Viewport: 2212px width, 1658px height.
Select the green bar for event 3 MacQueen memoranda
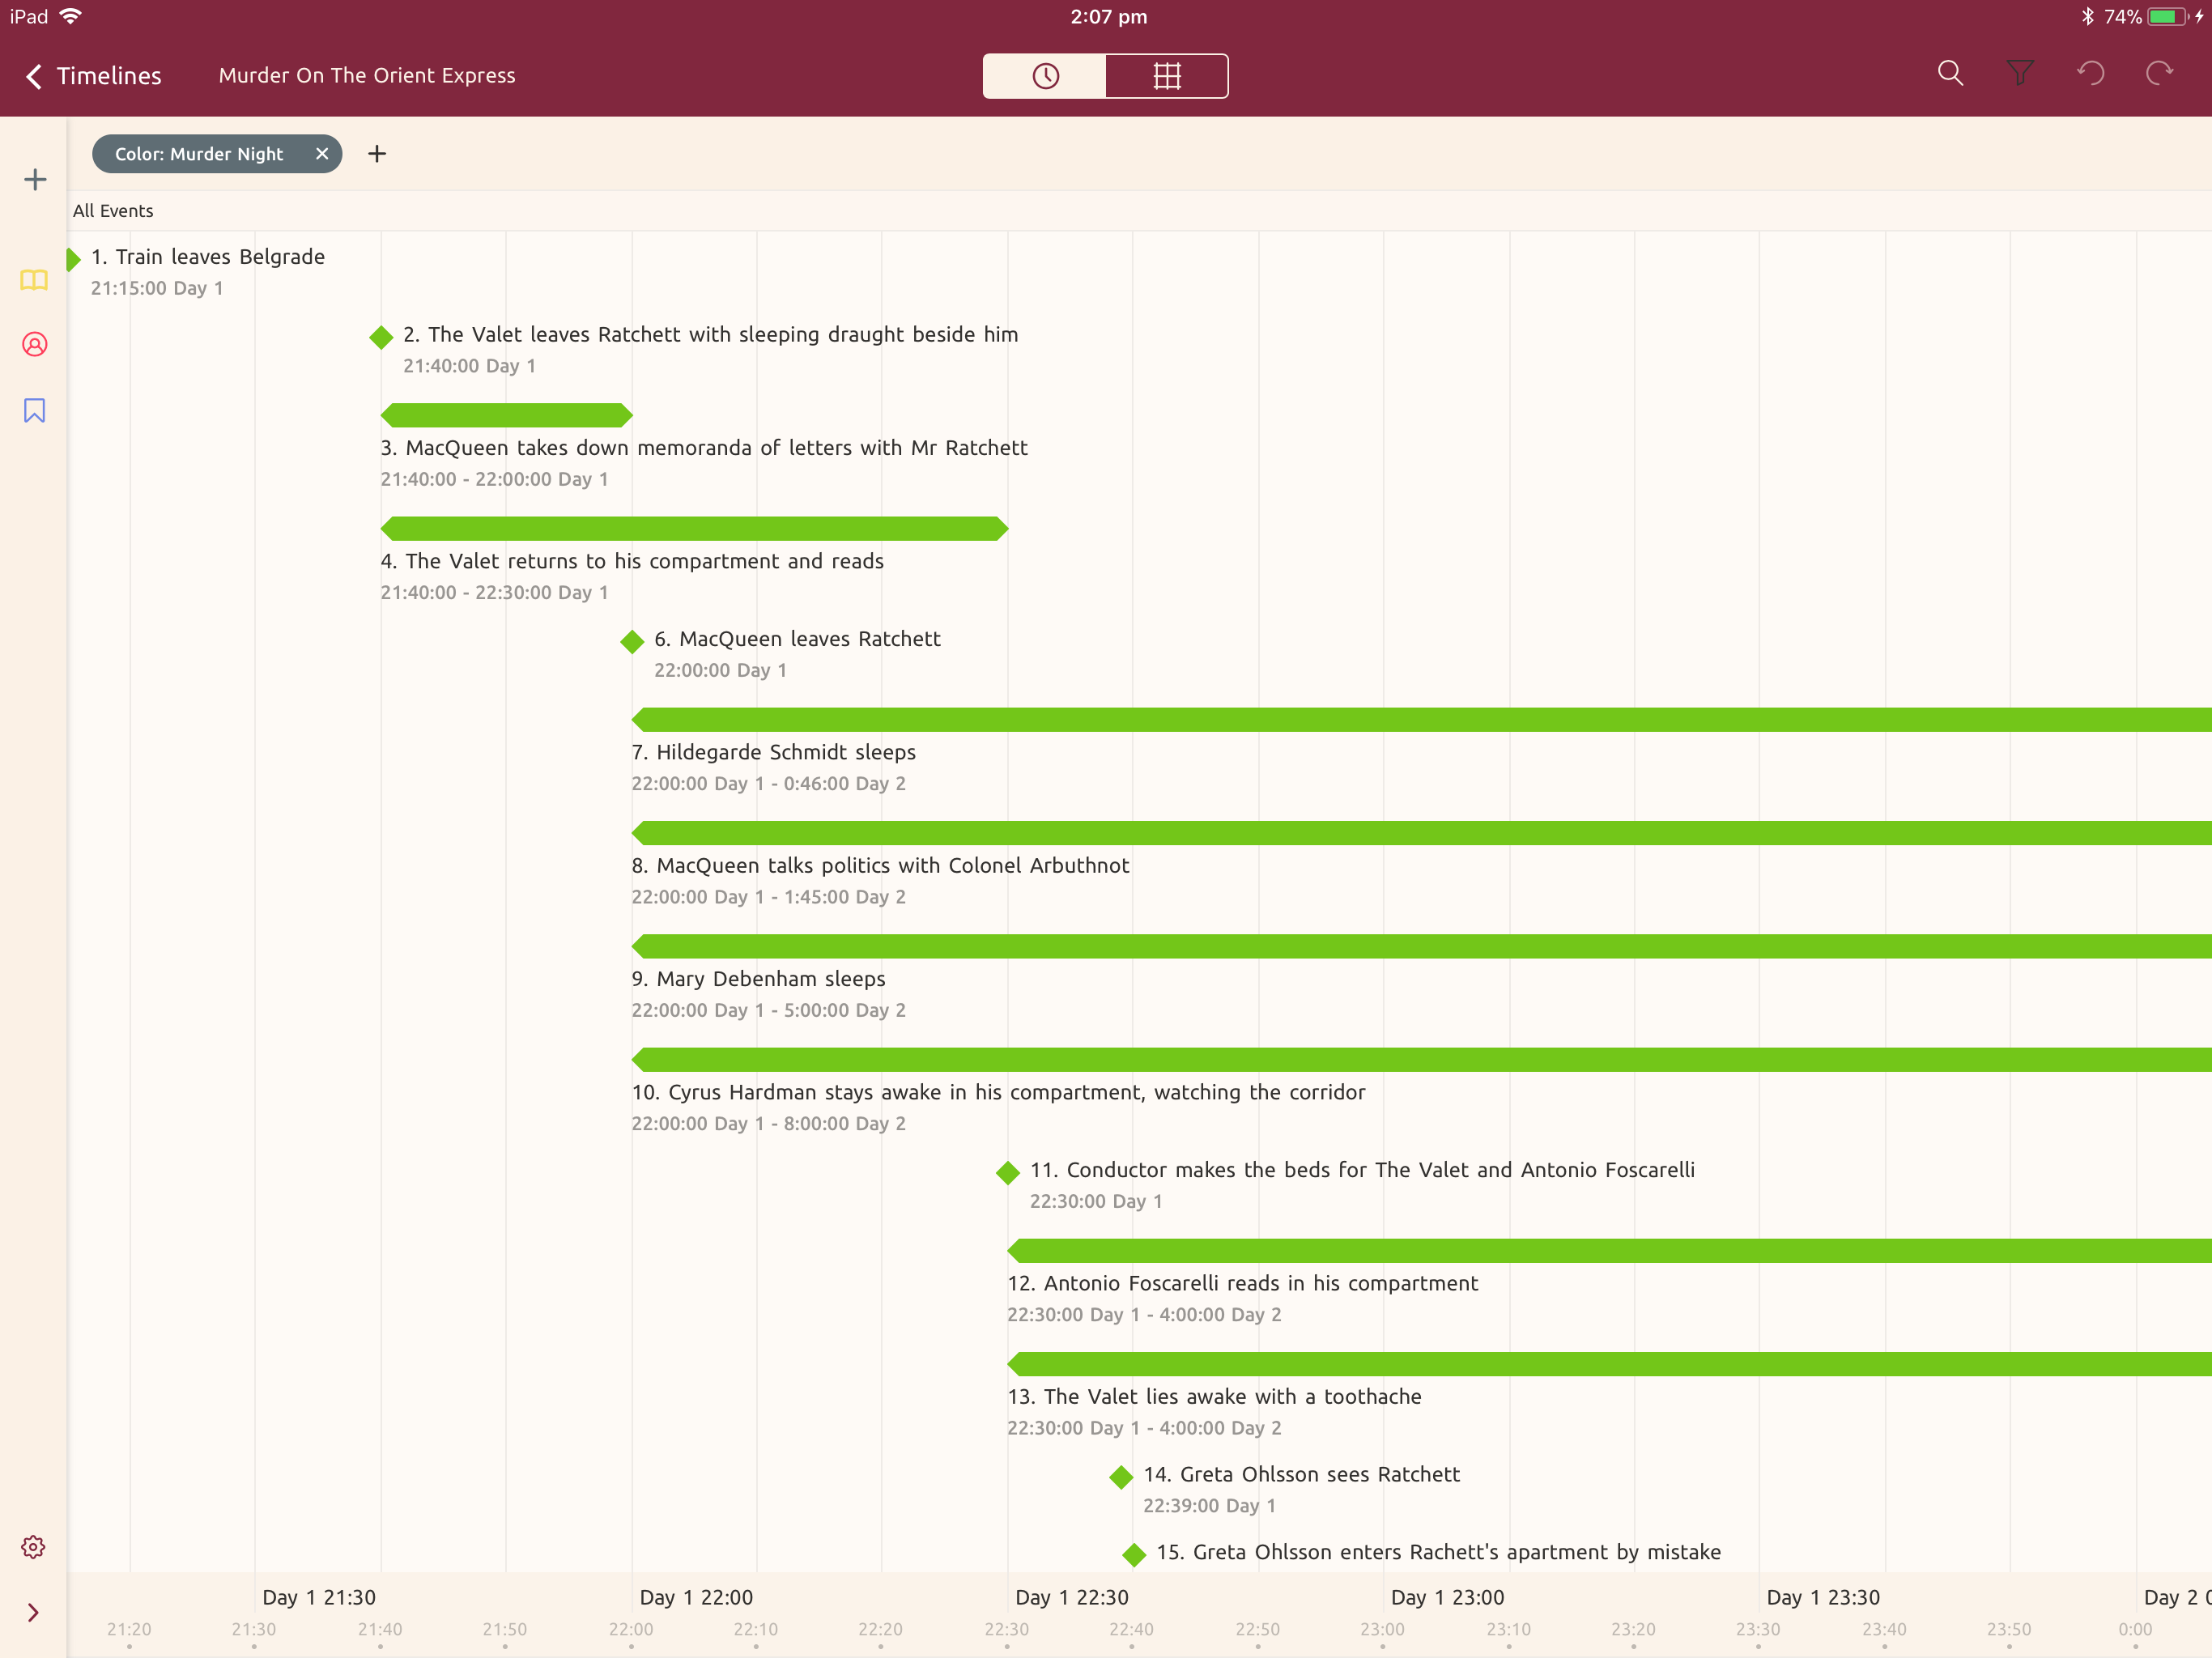[507, 415]
